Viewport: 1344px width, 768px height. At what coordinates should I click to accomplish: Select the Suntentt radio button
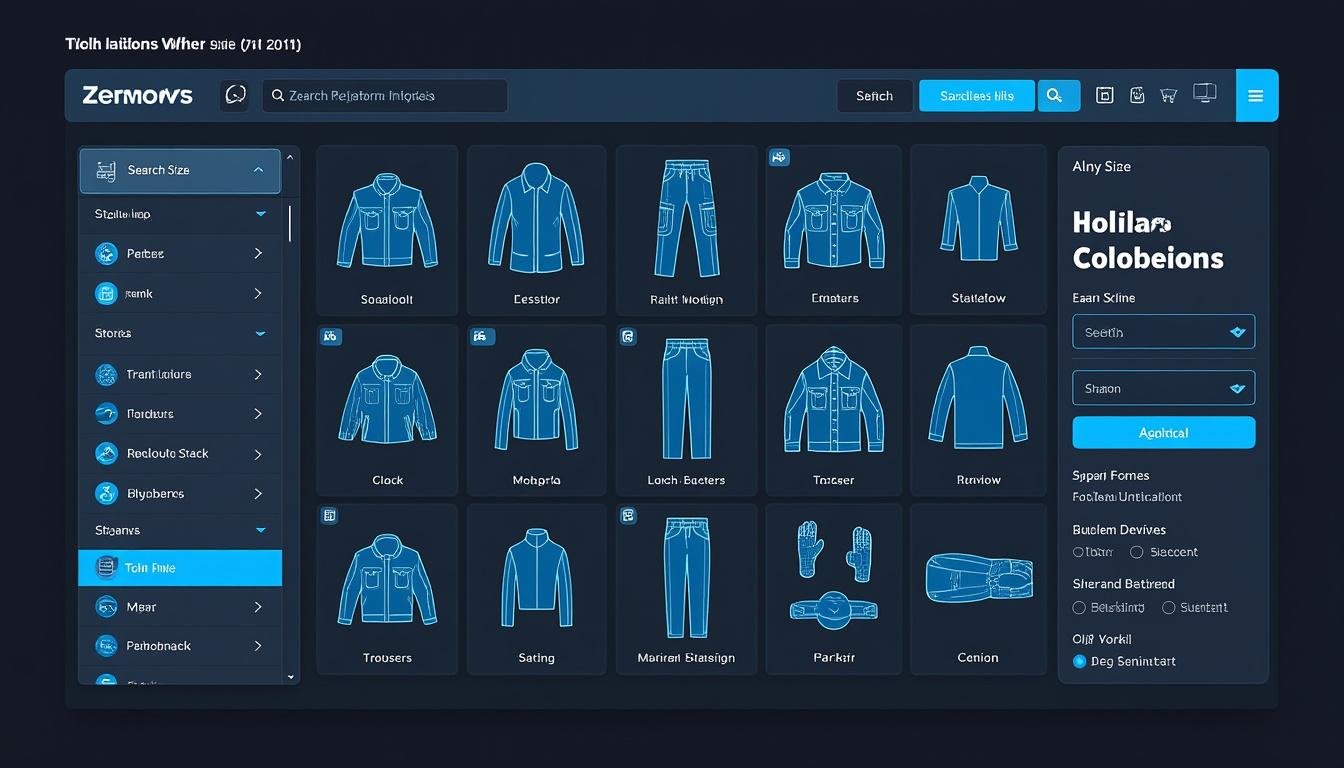[1168, 607]
